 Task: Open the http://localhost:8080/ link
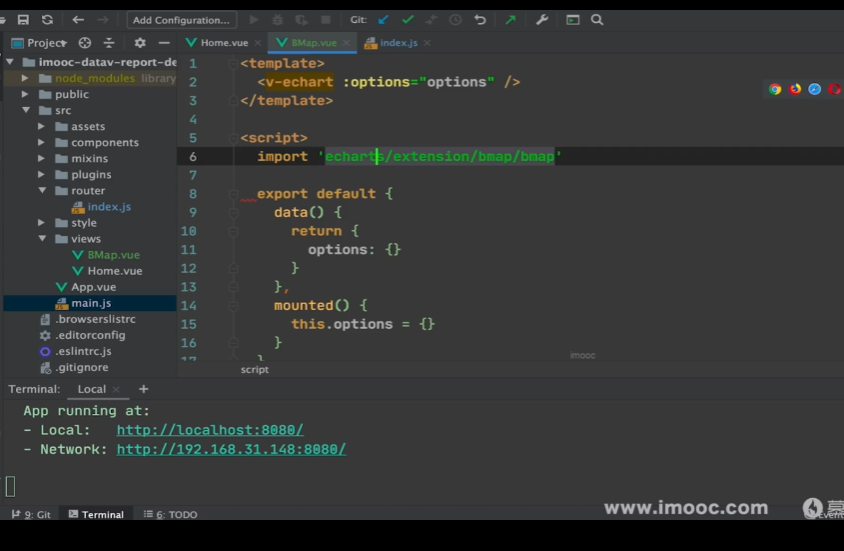[210, 430]
